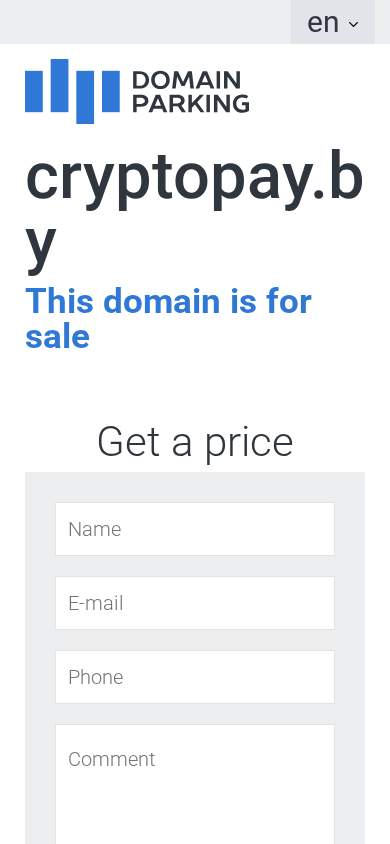Click the "DOMAIN" word in the logo

point(186,80)
